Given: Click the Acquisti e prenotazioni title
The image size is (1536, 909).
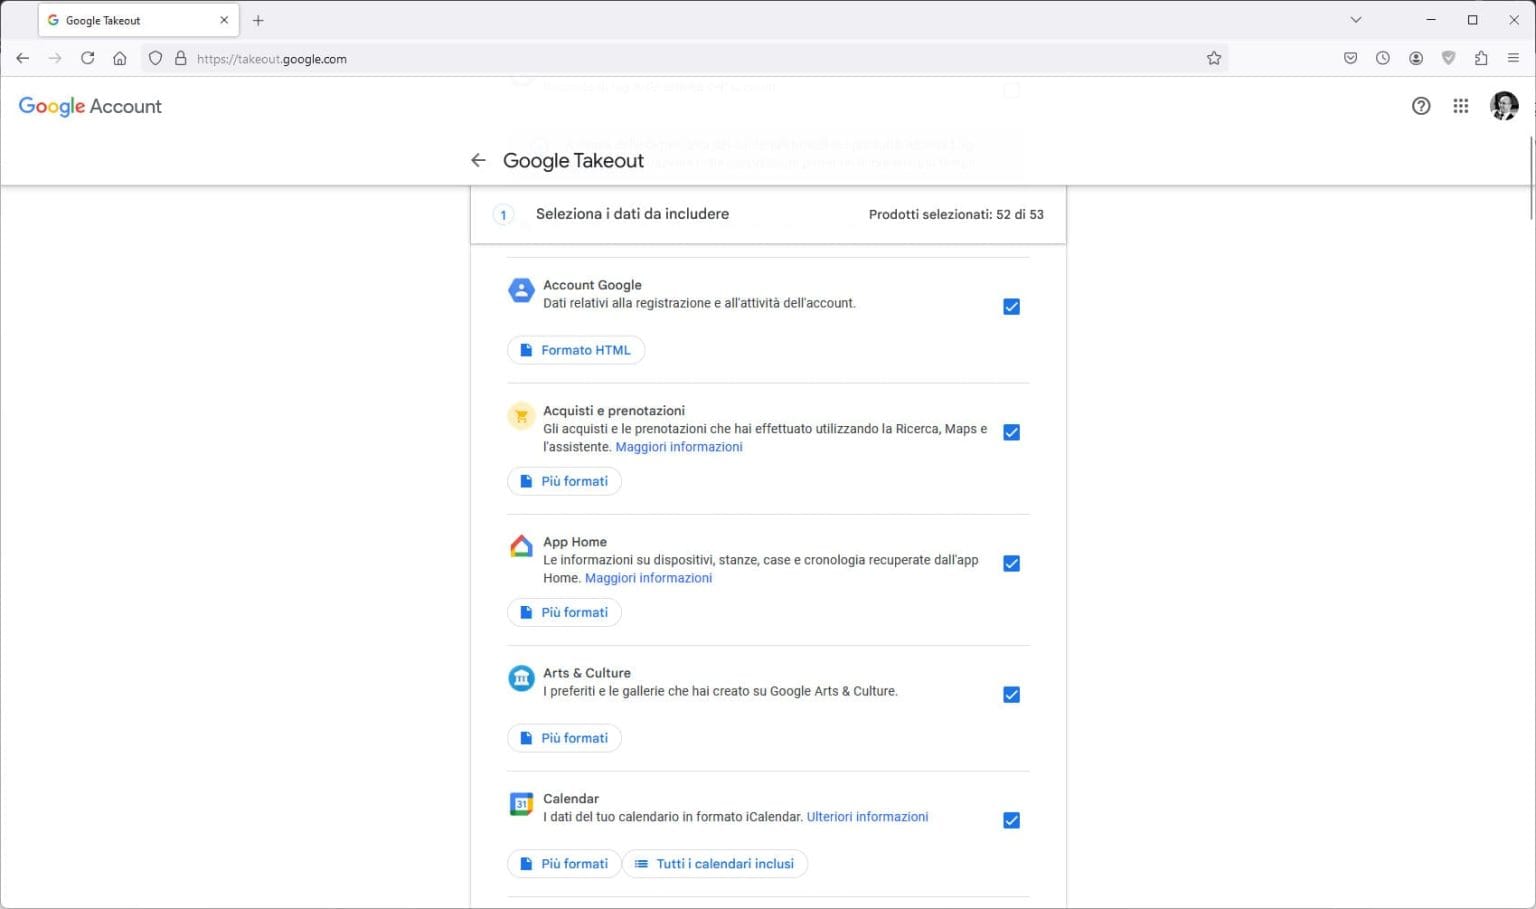Looking at the screenshot, I should 614,411.
